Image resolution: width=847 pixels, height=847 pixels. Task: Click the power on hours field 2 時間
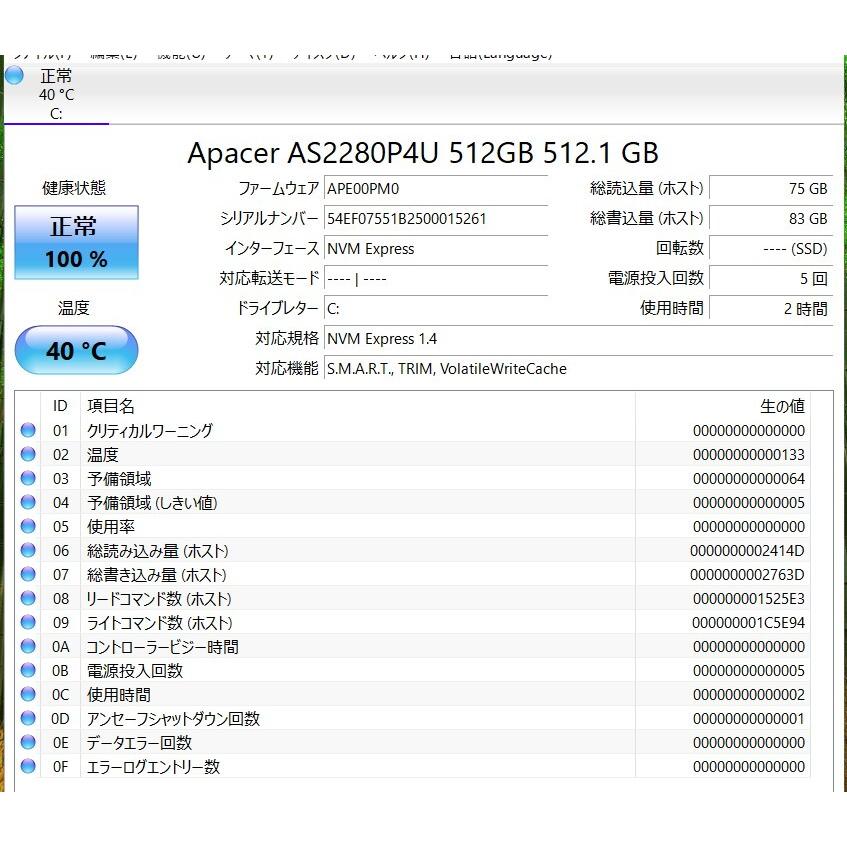point(771,309)
